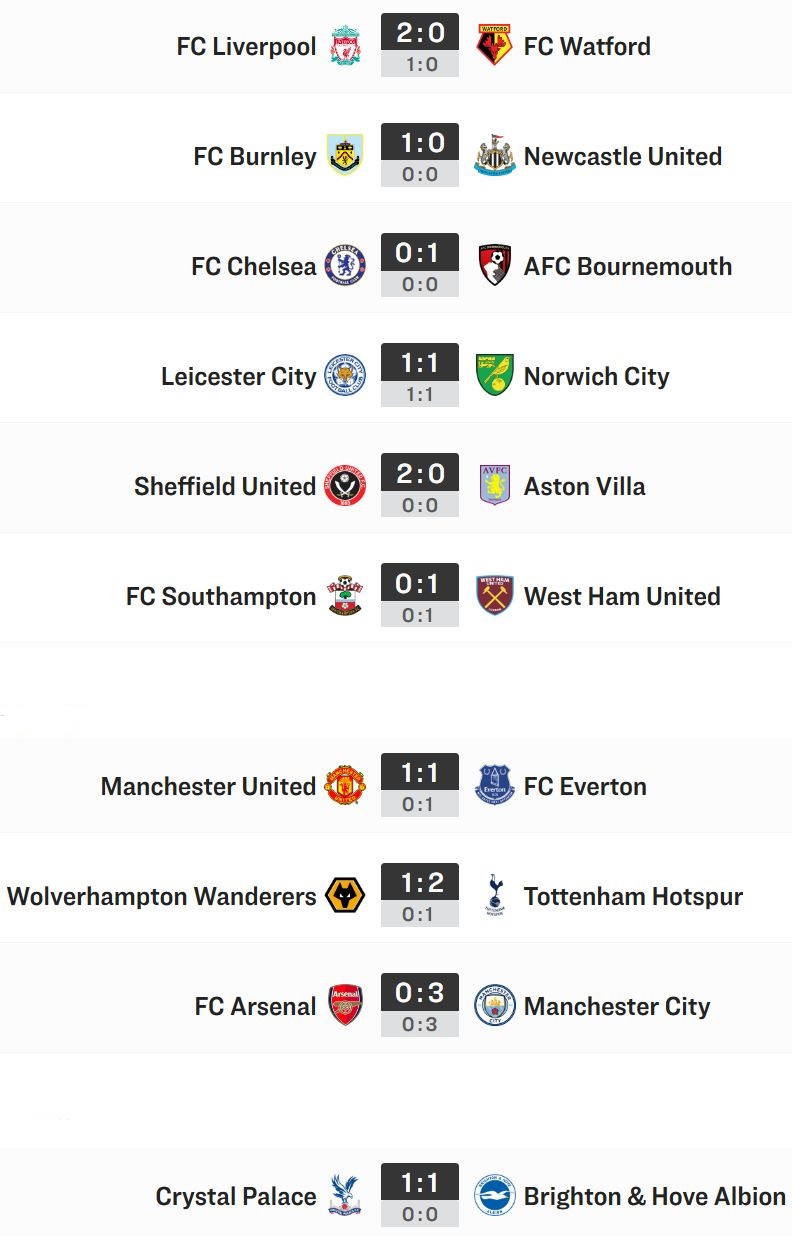Click the Aston Villa team name
The width and height of the screenshot is (792, 1236).
tap(585, 487)
